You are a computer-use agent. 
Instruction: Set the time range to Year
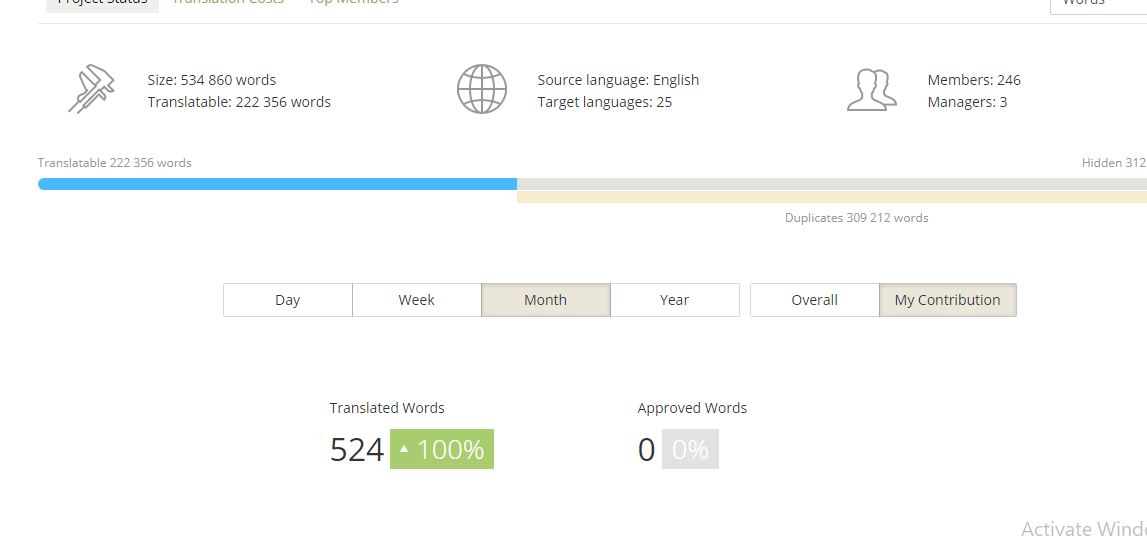click(x=675, y=300)
